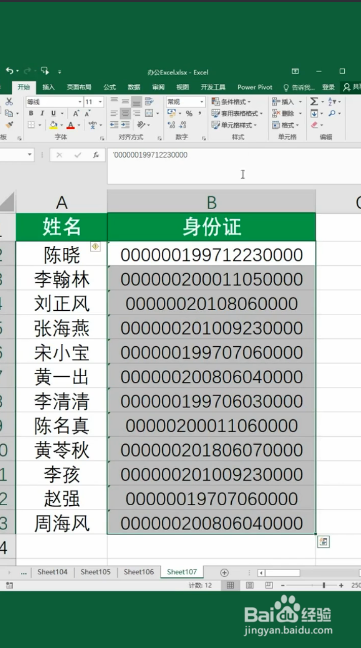Click Find & Select magnifier icon
Screen dimensions: 361x648
332,113
